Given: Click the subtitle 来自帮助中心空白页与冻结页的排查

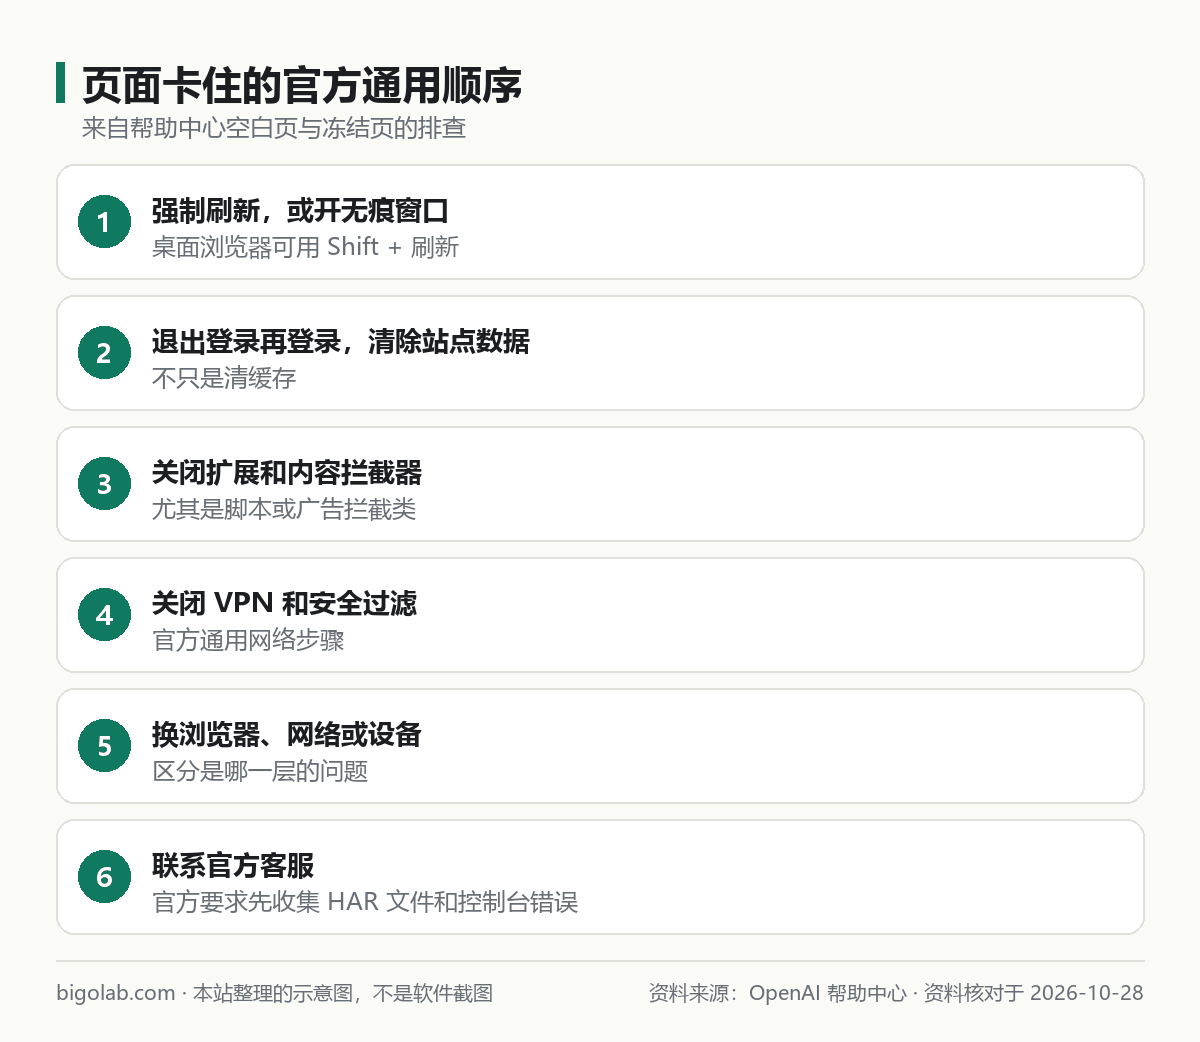Looking at the screenshot, I should [x=274, y=128].
